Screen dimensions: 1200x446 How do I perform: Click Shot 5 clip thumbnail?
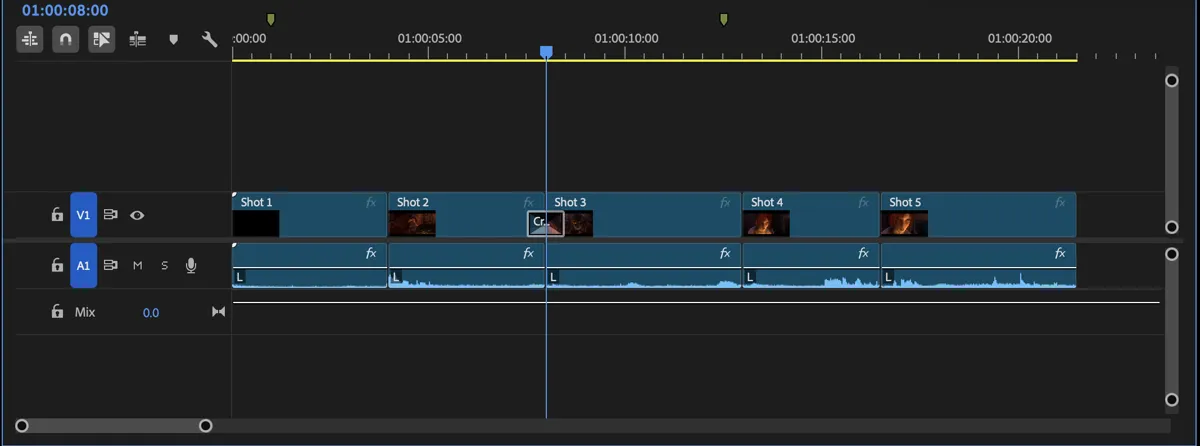click(905, 223)
